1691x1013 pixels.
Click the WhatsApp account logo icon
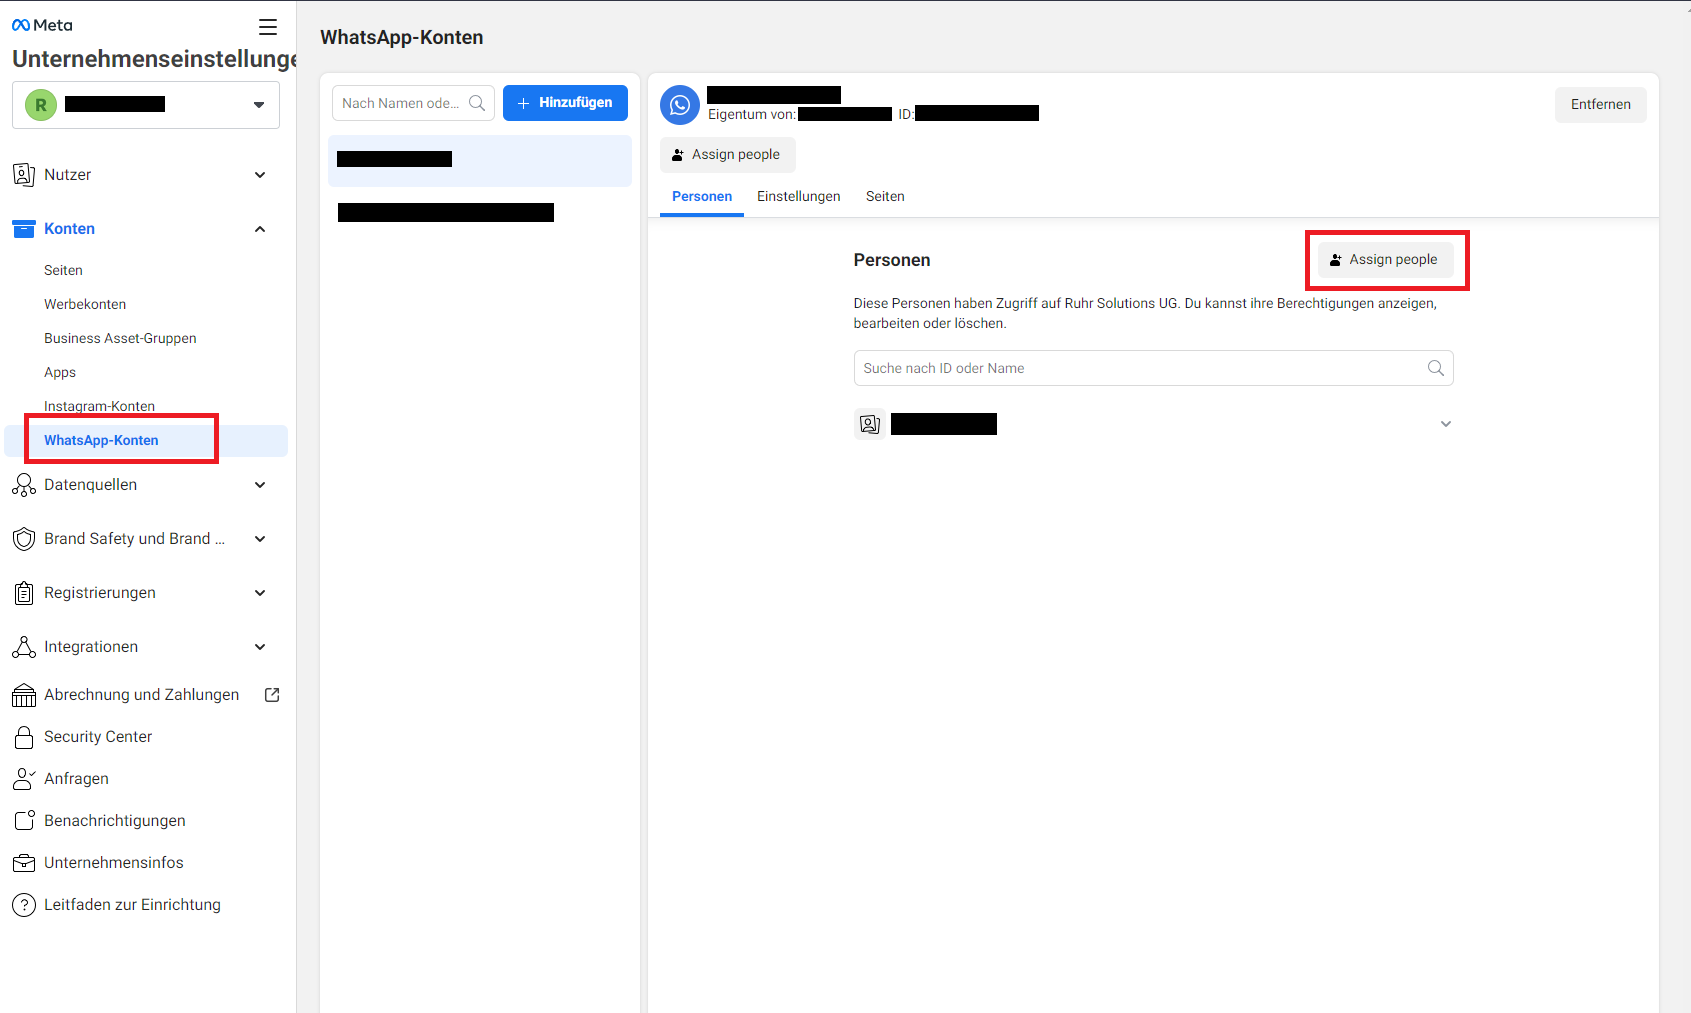click(680, 105)
